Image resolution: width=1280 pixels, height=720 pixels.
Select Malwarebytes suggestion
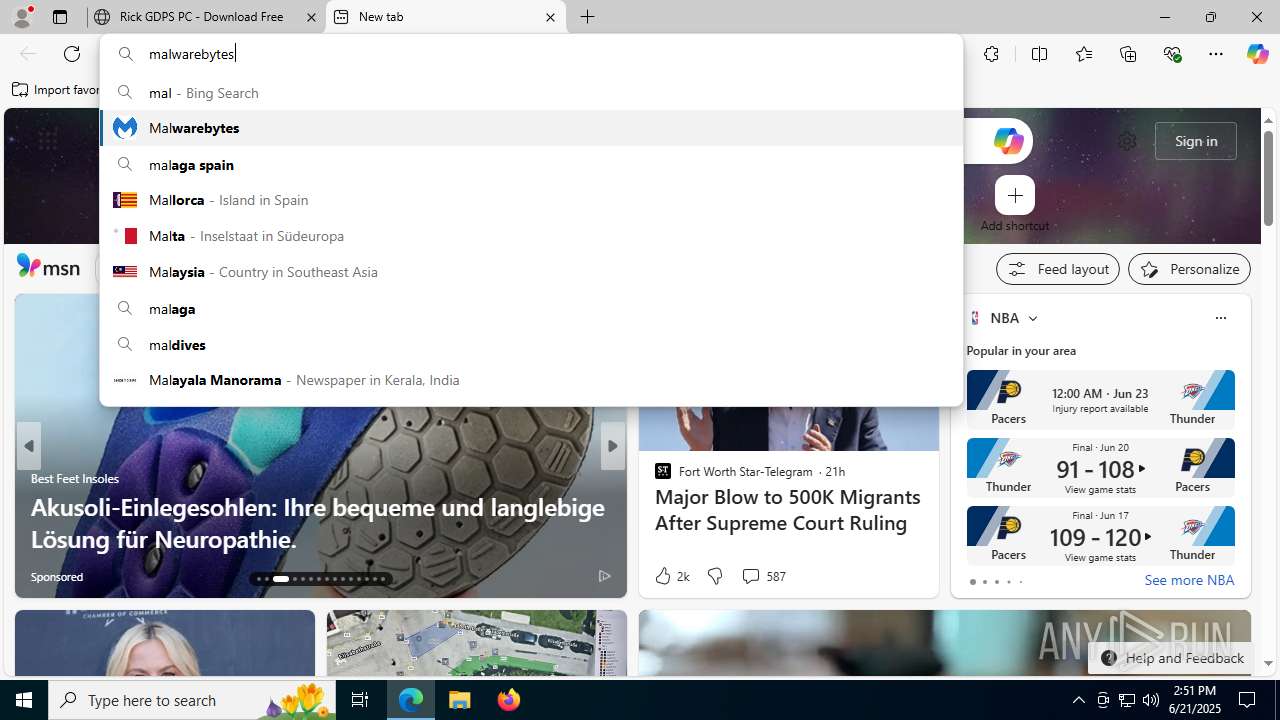tap(531, 128)
